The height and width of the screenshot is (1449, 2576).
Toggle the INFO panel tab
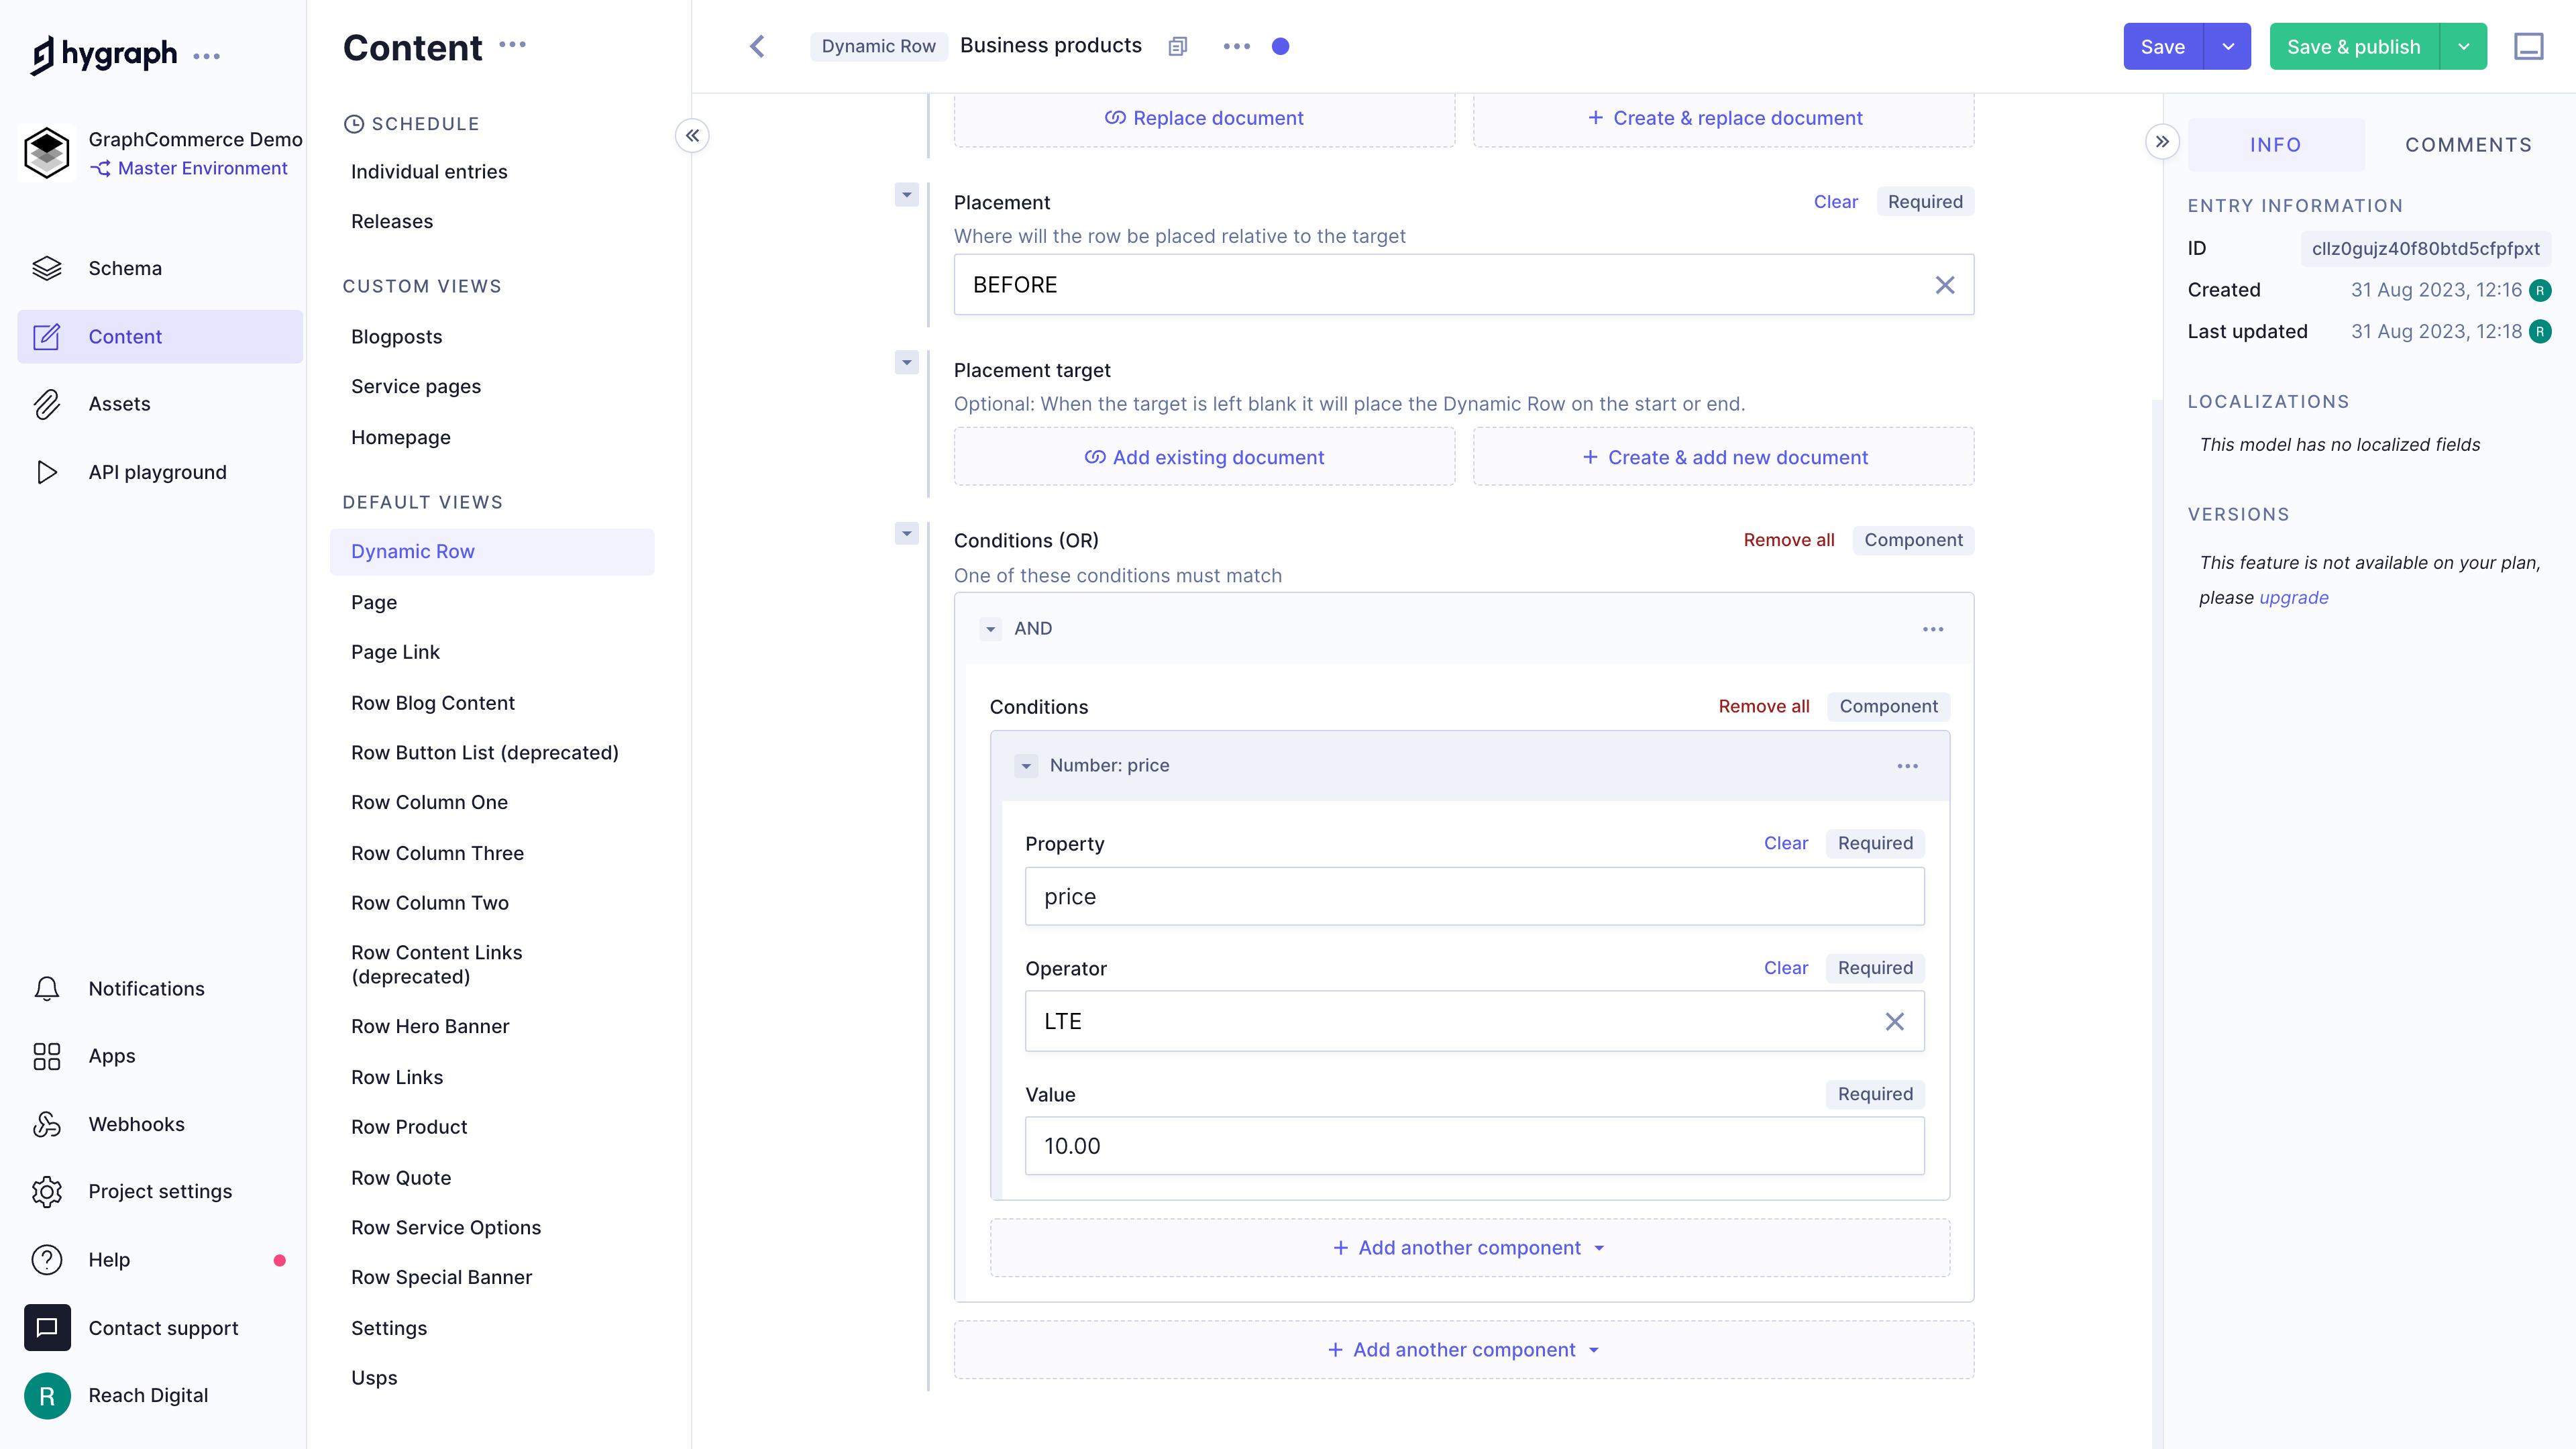pyautogui.click(x=2277, y=144)
